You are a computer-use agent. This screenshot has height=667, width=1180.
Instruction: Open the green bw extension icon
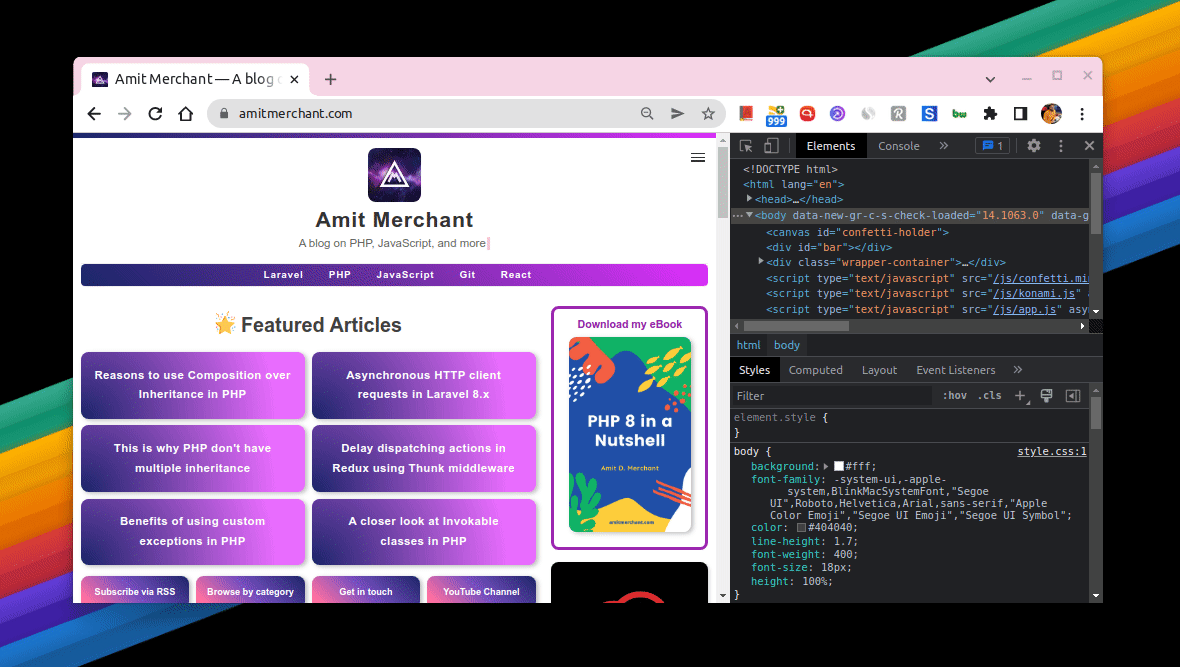click(x=959, y=114)
